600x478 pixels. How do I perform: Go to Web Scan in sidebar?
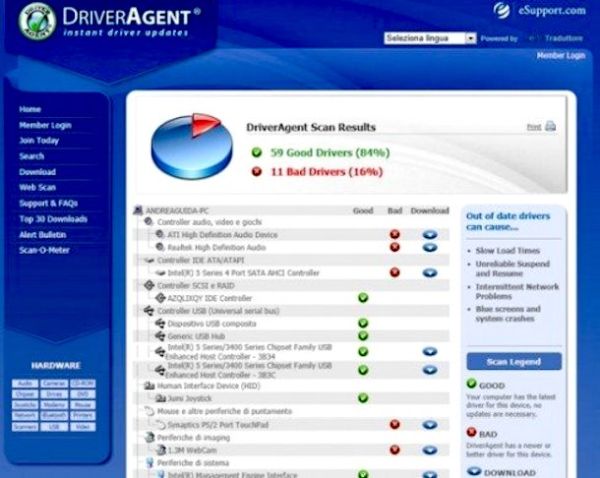point(38,187)
